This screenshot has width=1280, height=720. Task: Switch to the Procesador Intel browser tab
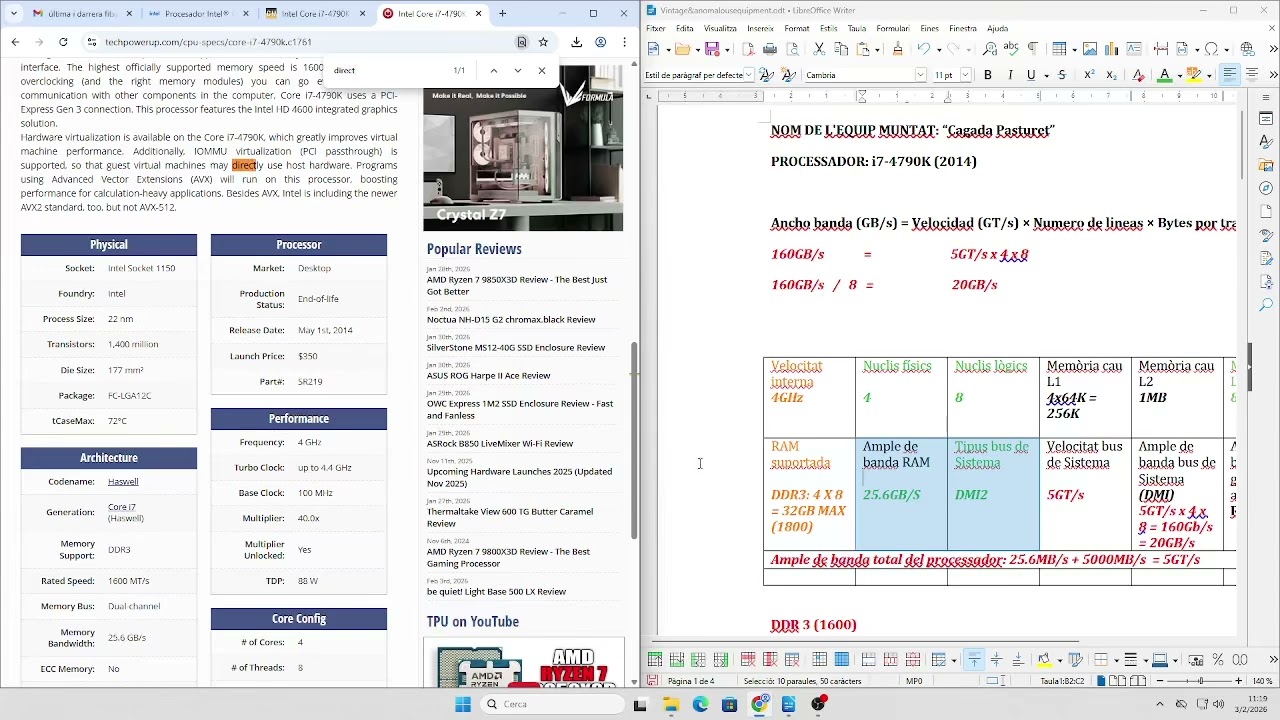pos(196,14)
